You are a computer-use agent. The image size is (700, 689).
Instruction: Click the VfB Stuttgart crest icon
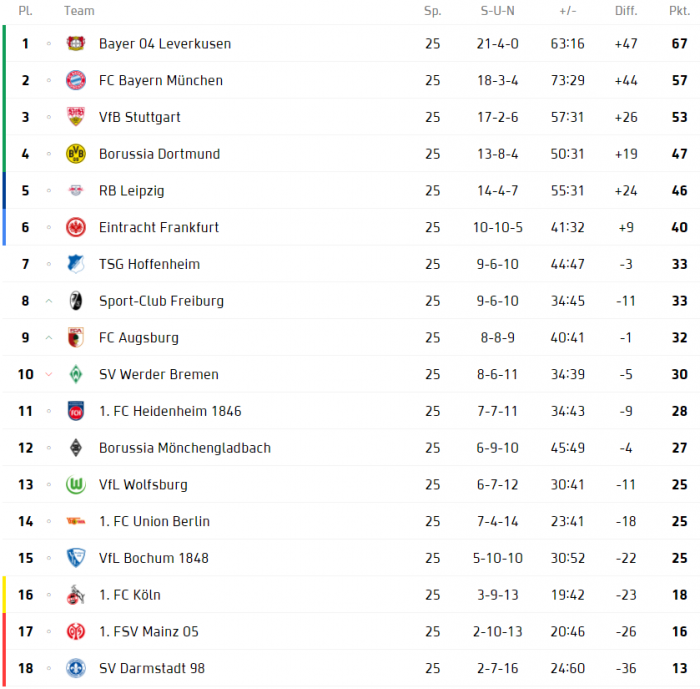(x=76, y=117)
